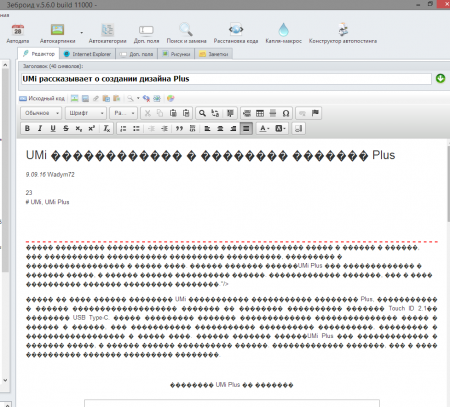Click the '# UMi, UMi Plus' tags line

point(47,202)
